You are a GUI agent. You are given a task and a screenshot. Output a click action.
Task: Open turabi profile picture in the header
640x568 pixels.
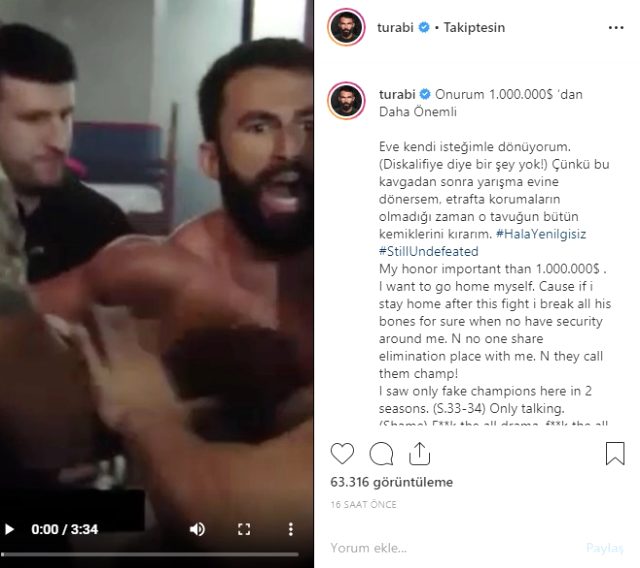click(x=346, y=27)
